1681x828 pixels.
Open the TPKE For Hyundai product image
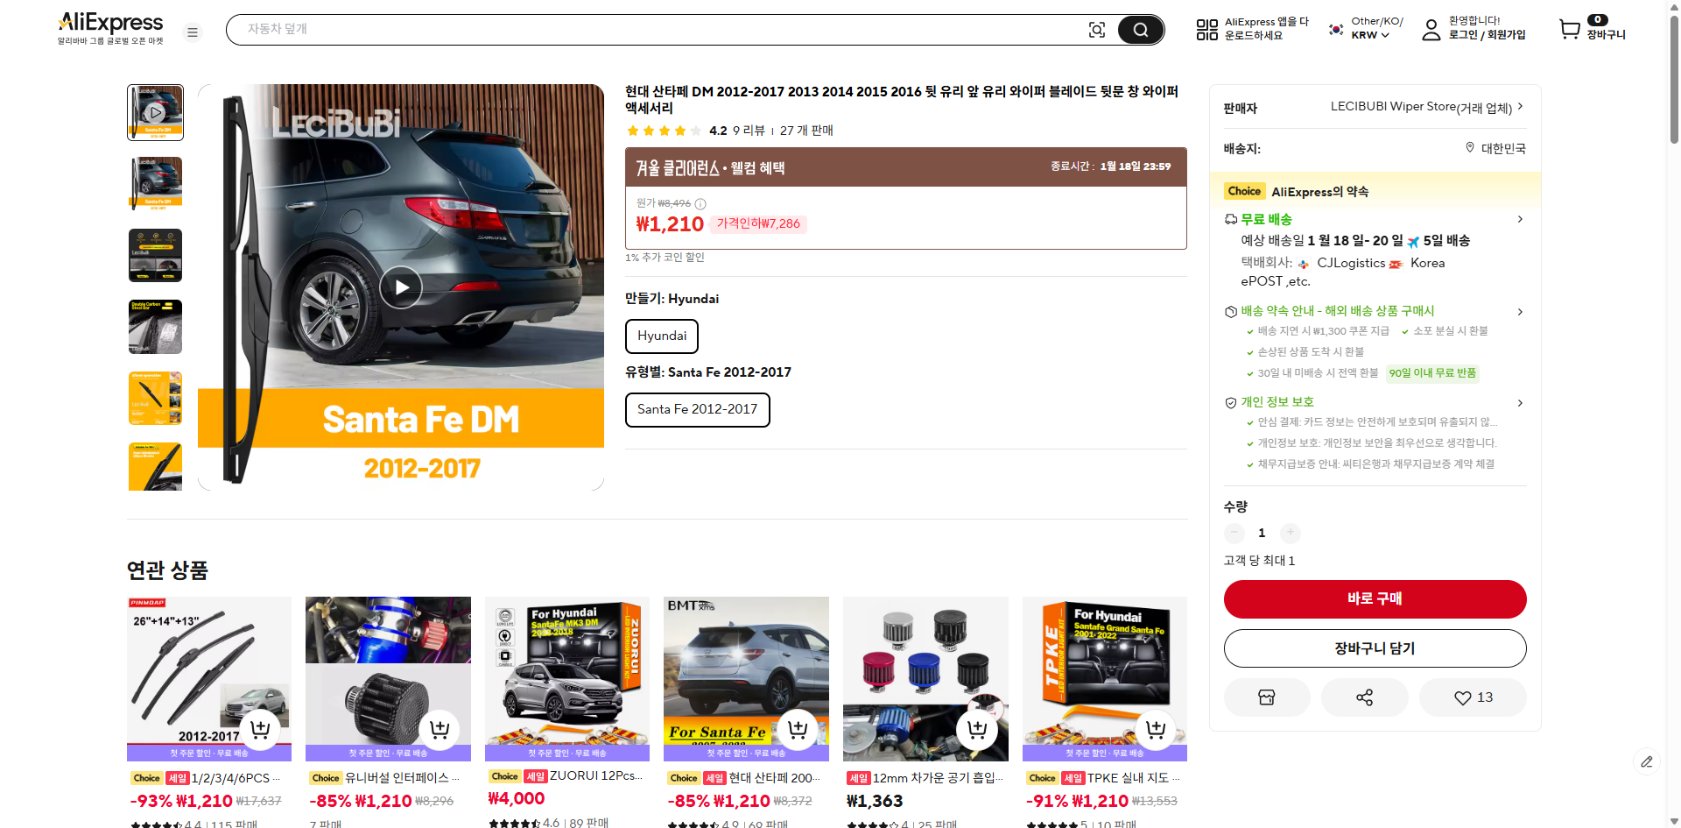tap(1105, 679)
